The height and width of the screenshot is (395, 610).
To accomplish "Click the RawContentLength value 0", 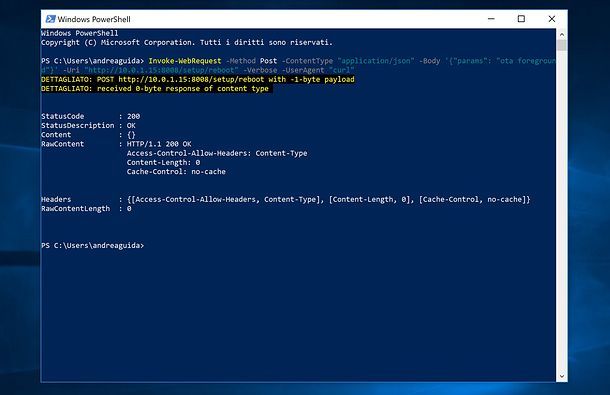I will [129, 209].
